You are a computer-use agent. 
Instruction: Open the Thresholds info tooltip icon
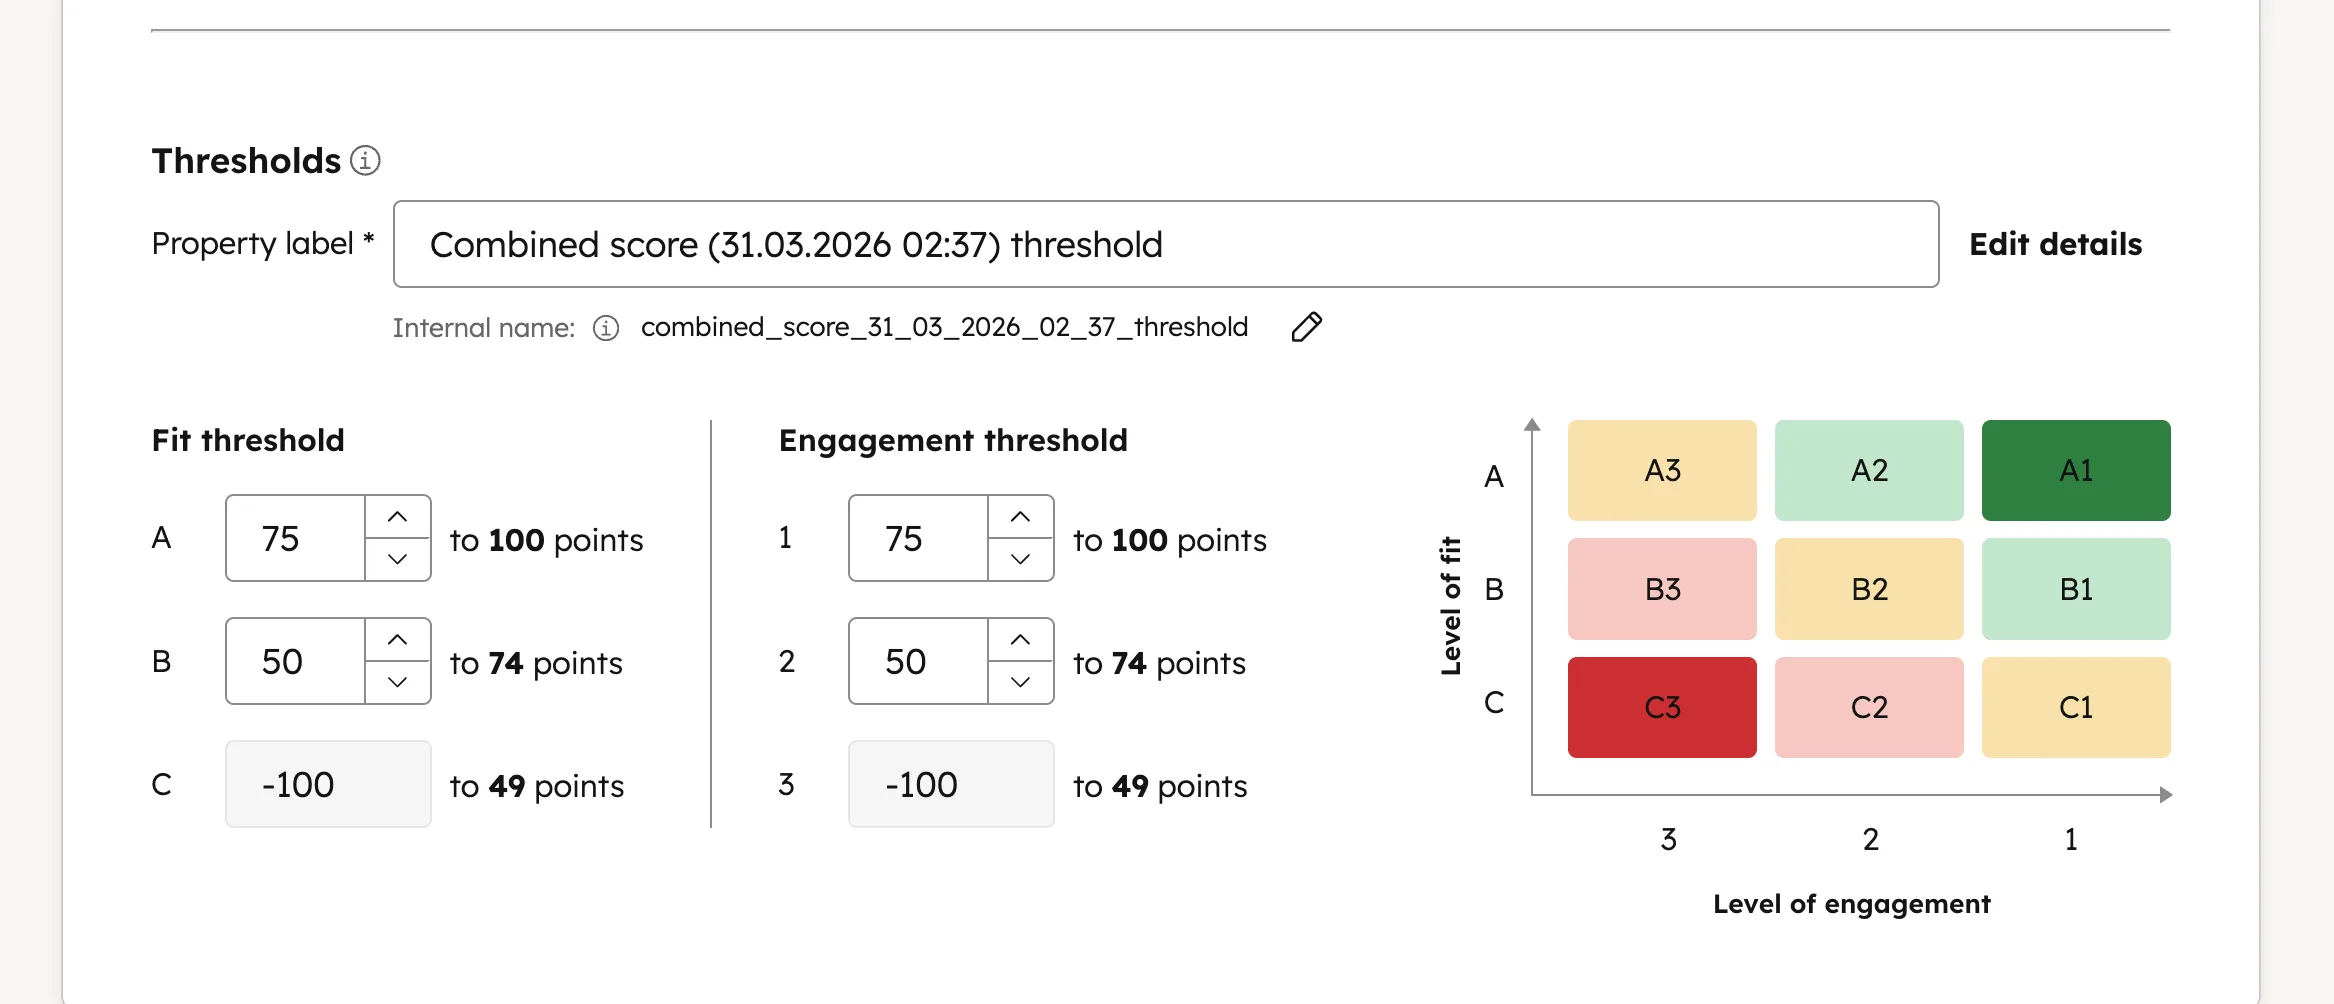(365, 160)
